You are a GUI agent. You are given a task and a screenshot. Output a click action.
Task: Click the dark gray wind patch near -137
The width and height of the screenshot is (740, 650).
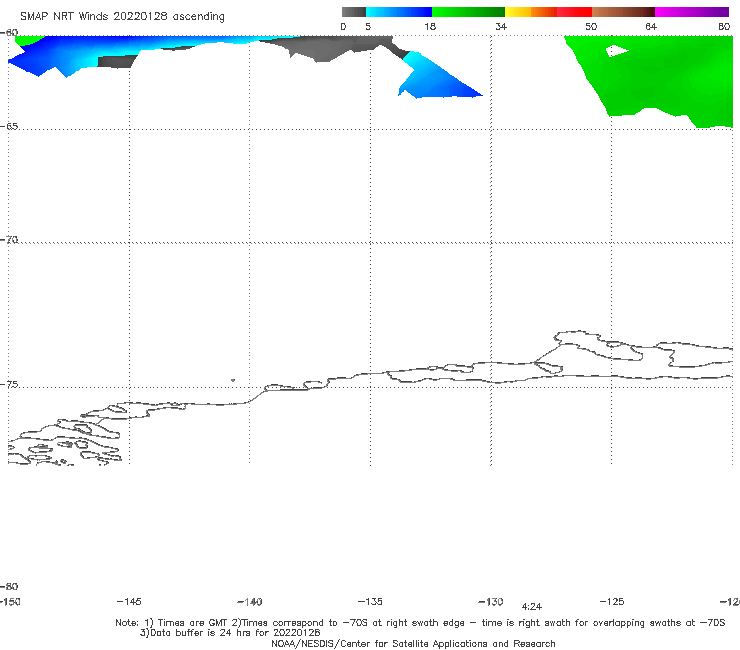coord(330,47)
